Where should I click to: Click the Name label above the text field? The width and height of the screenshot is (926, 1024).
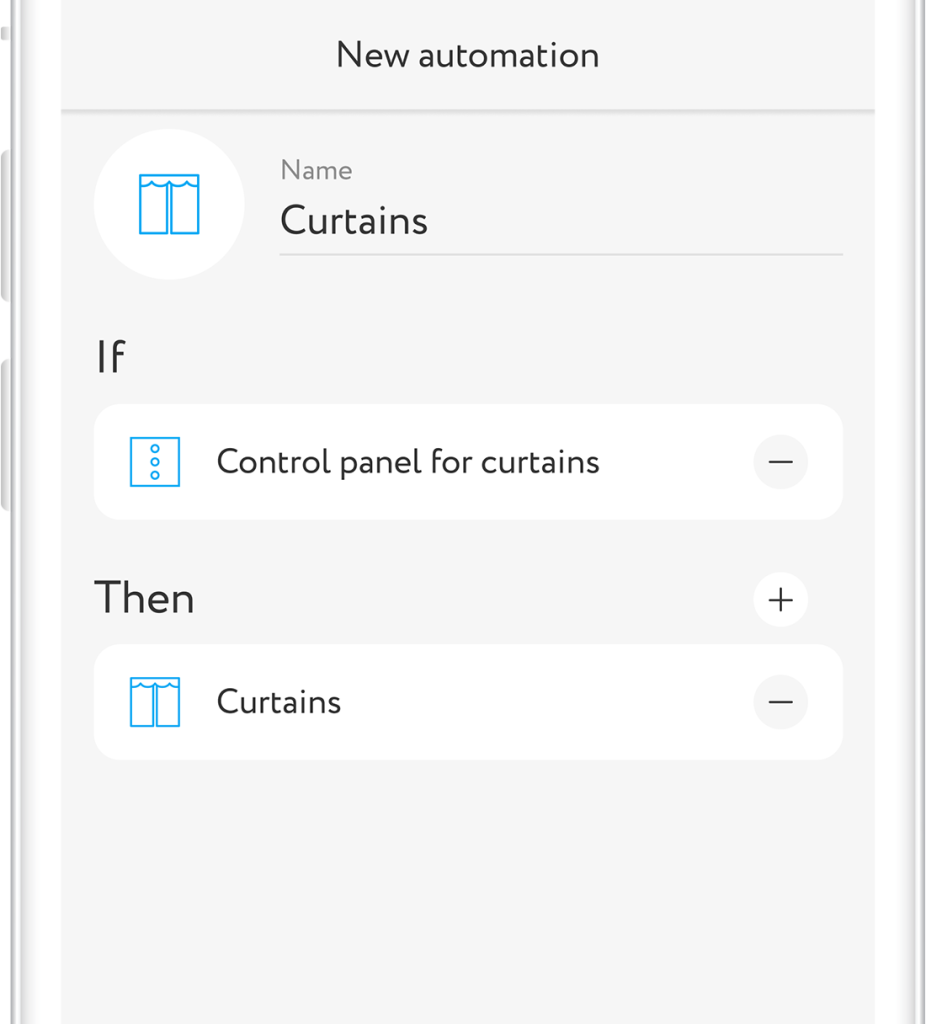(316, 171)
